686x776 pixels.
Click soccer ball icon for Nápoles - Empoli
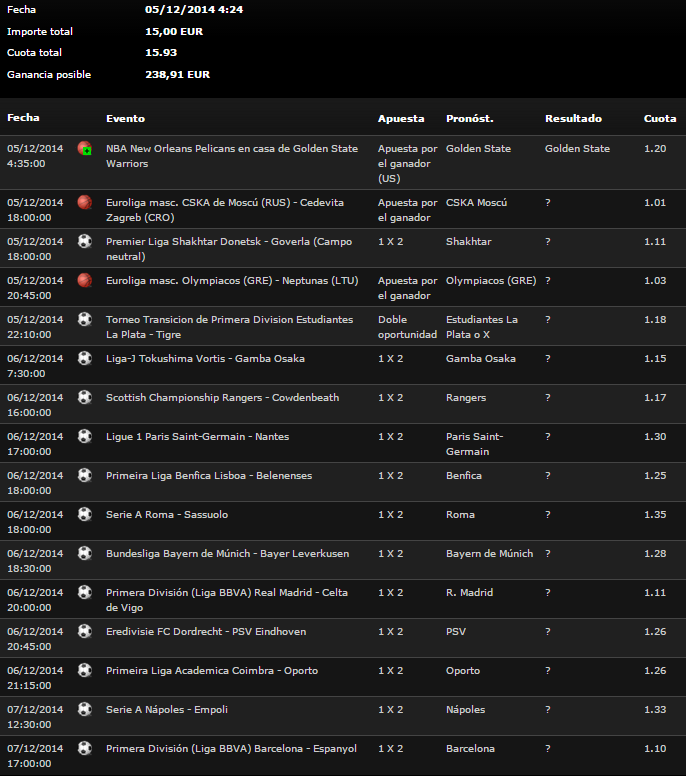(85, 709)
